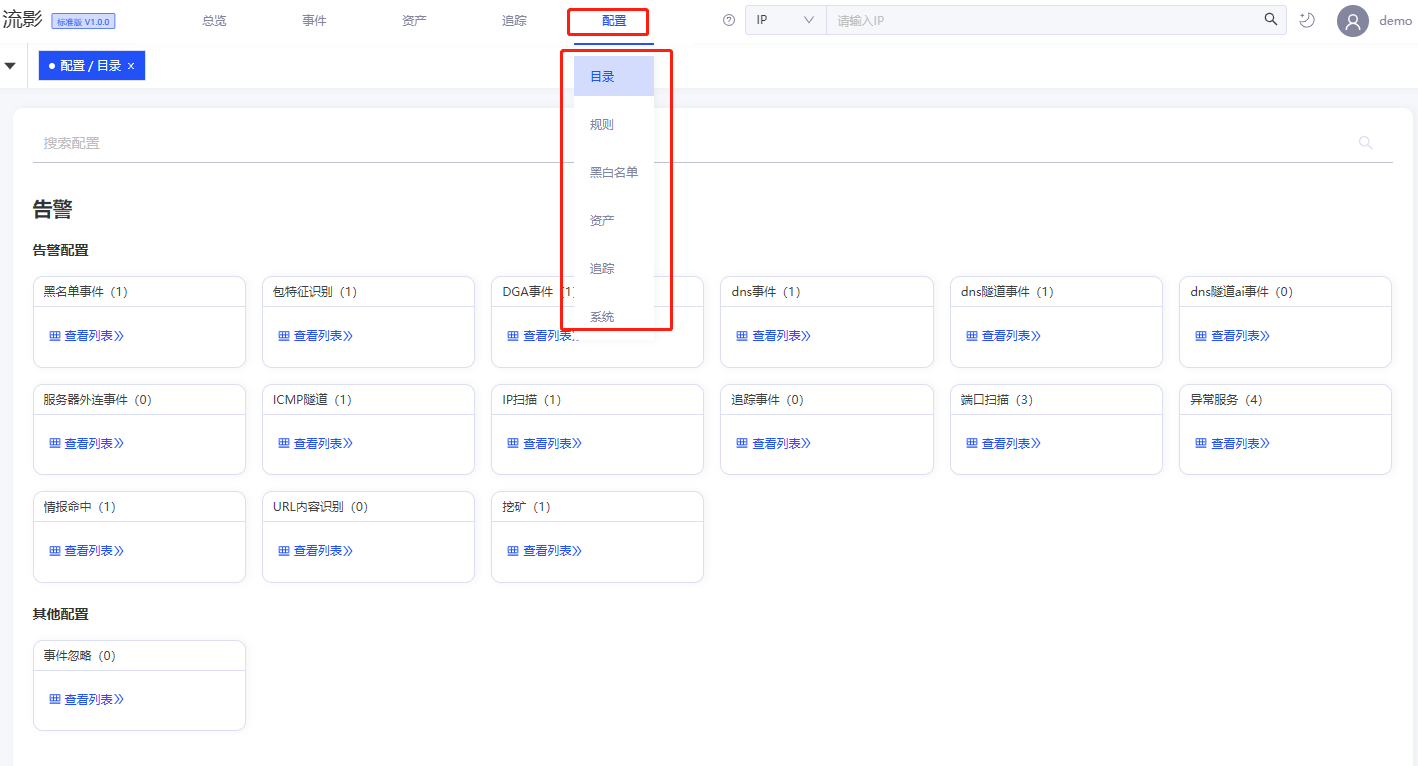Close the 配置 / 目录 tab
The width and height of the screenshot is (1418, 766).
coord(131,66)
